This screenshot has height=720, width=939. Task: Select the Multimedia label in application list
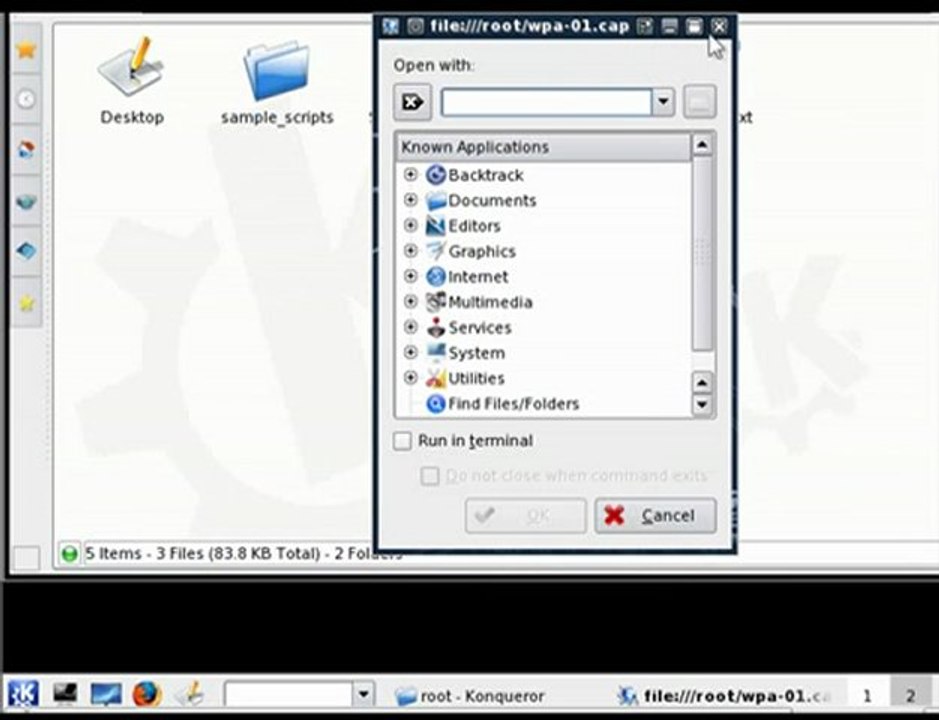490,302
